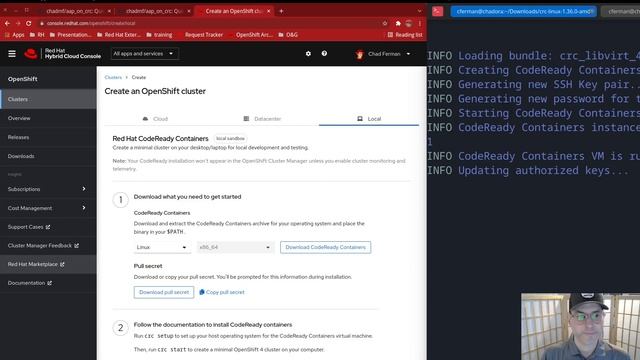Click 'INFO Updating authorized keys...' terminal line

coord(528,171)
